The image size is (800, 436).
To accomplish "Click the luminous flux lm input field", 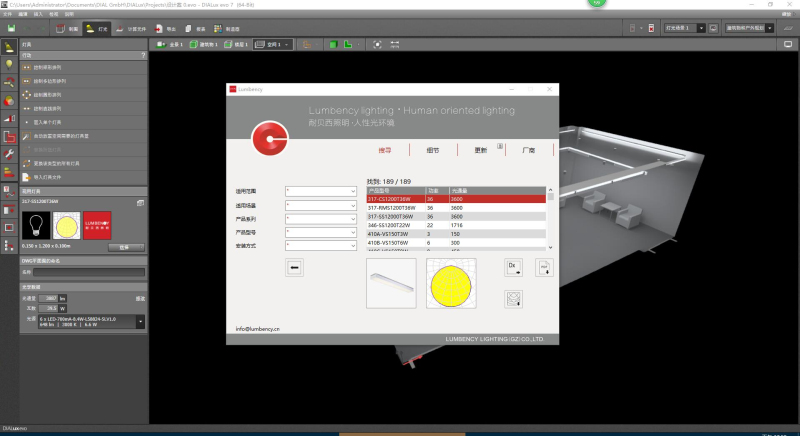I will click(48, 298).
